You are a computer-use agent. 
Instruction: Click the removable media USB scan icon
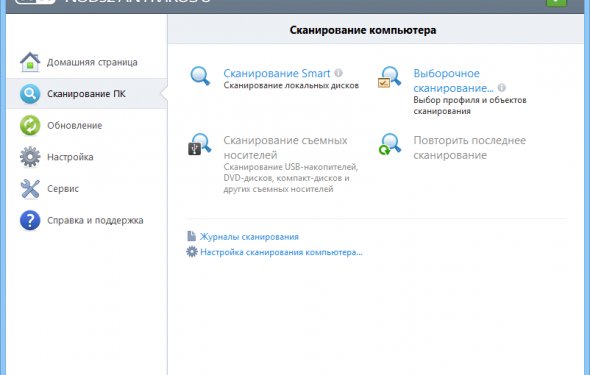point(200,144)
